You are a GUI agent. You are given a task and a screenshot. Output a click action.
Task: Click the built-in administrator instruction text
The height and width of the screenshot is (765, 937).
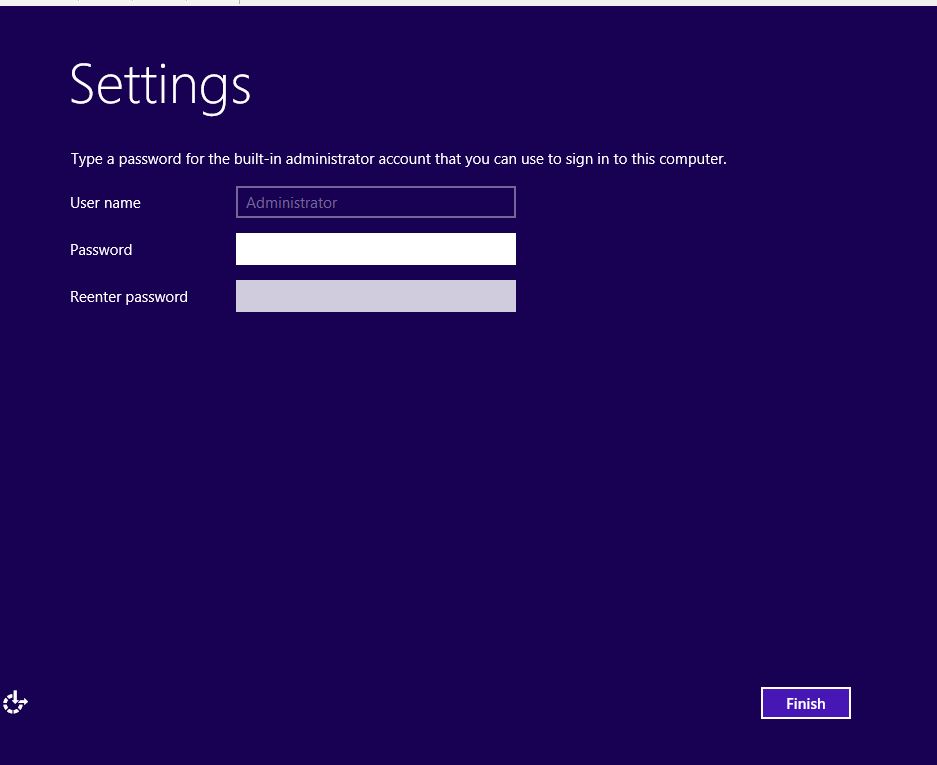pyautogui.click(x=399, y=159)
